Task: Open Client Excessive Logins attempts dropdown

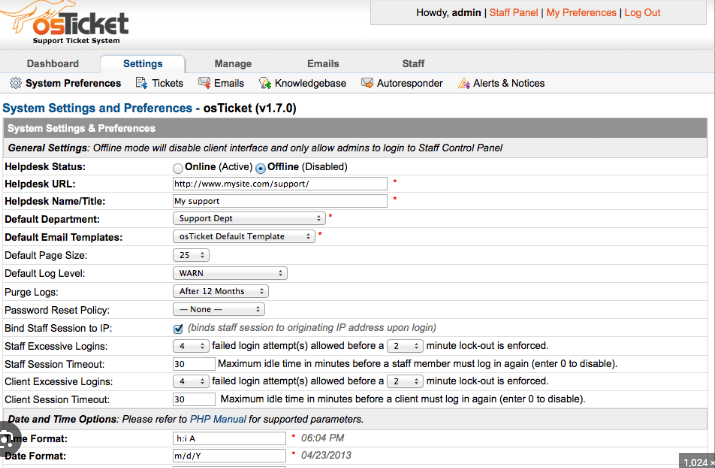Action: click(191, 381)
